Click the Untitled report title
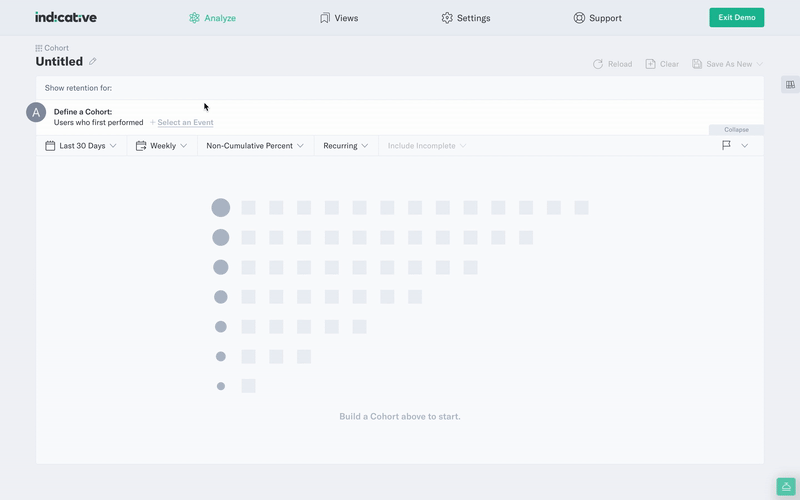The height and width of the screenshot is (500, 800). (59, 61)
